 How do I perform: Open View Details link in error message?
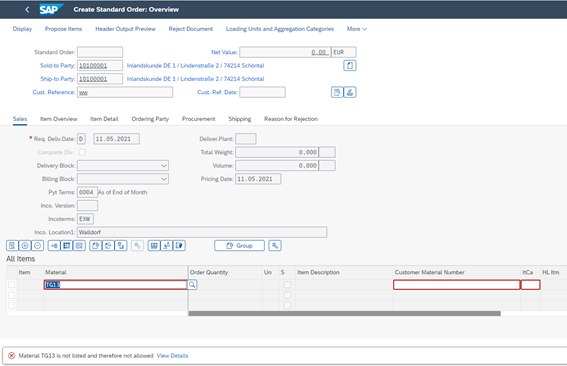coord(172,356)
